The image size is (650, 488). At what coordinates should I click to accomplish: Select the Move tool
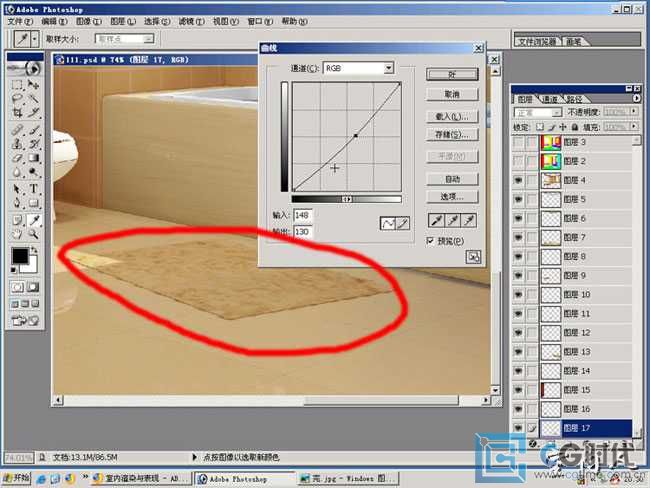tap(33, 85)
